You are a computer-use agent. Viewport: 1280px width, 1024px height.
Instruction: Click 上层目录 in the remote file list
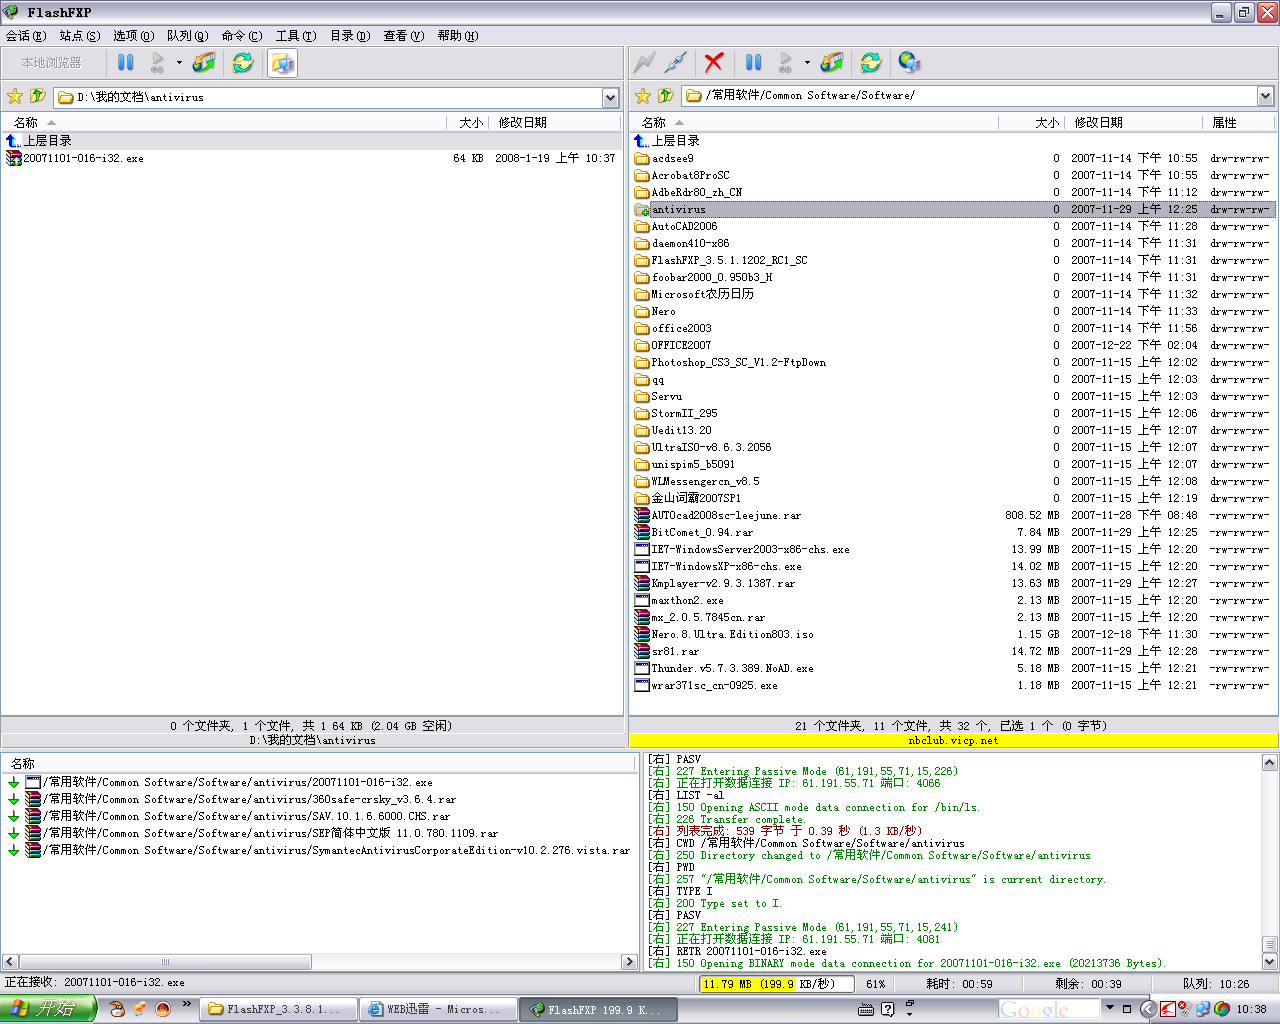click(676, 141)
